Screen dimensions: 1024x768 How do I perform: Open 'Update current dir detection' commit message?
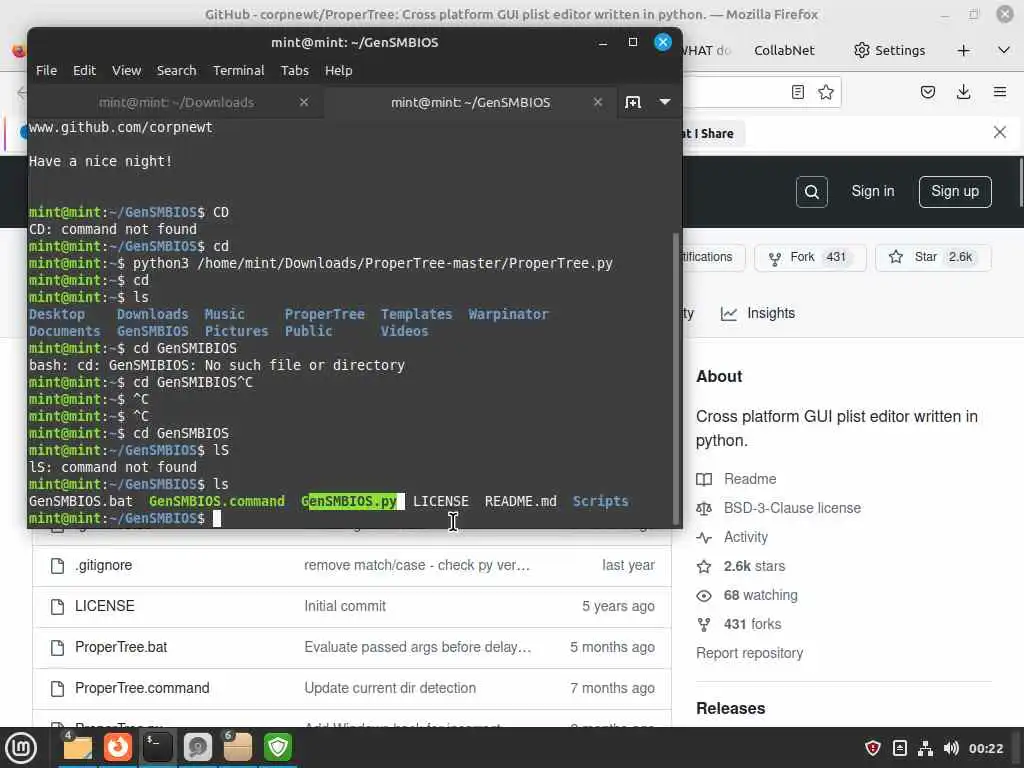(x=390, y=688)
